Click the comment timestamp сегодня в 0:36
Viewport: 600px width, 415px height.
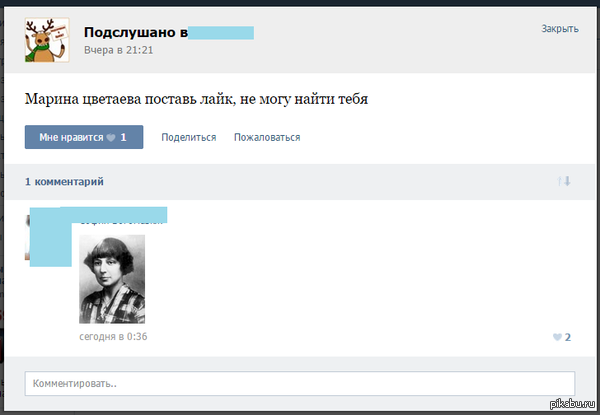[x=113, y=337]
